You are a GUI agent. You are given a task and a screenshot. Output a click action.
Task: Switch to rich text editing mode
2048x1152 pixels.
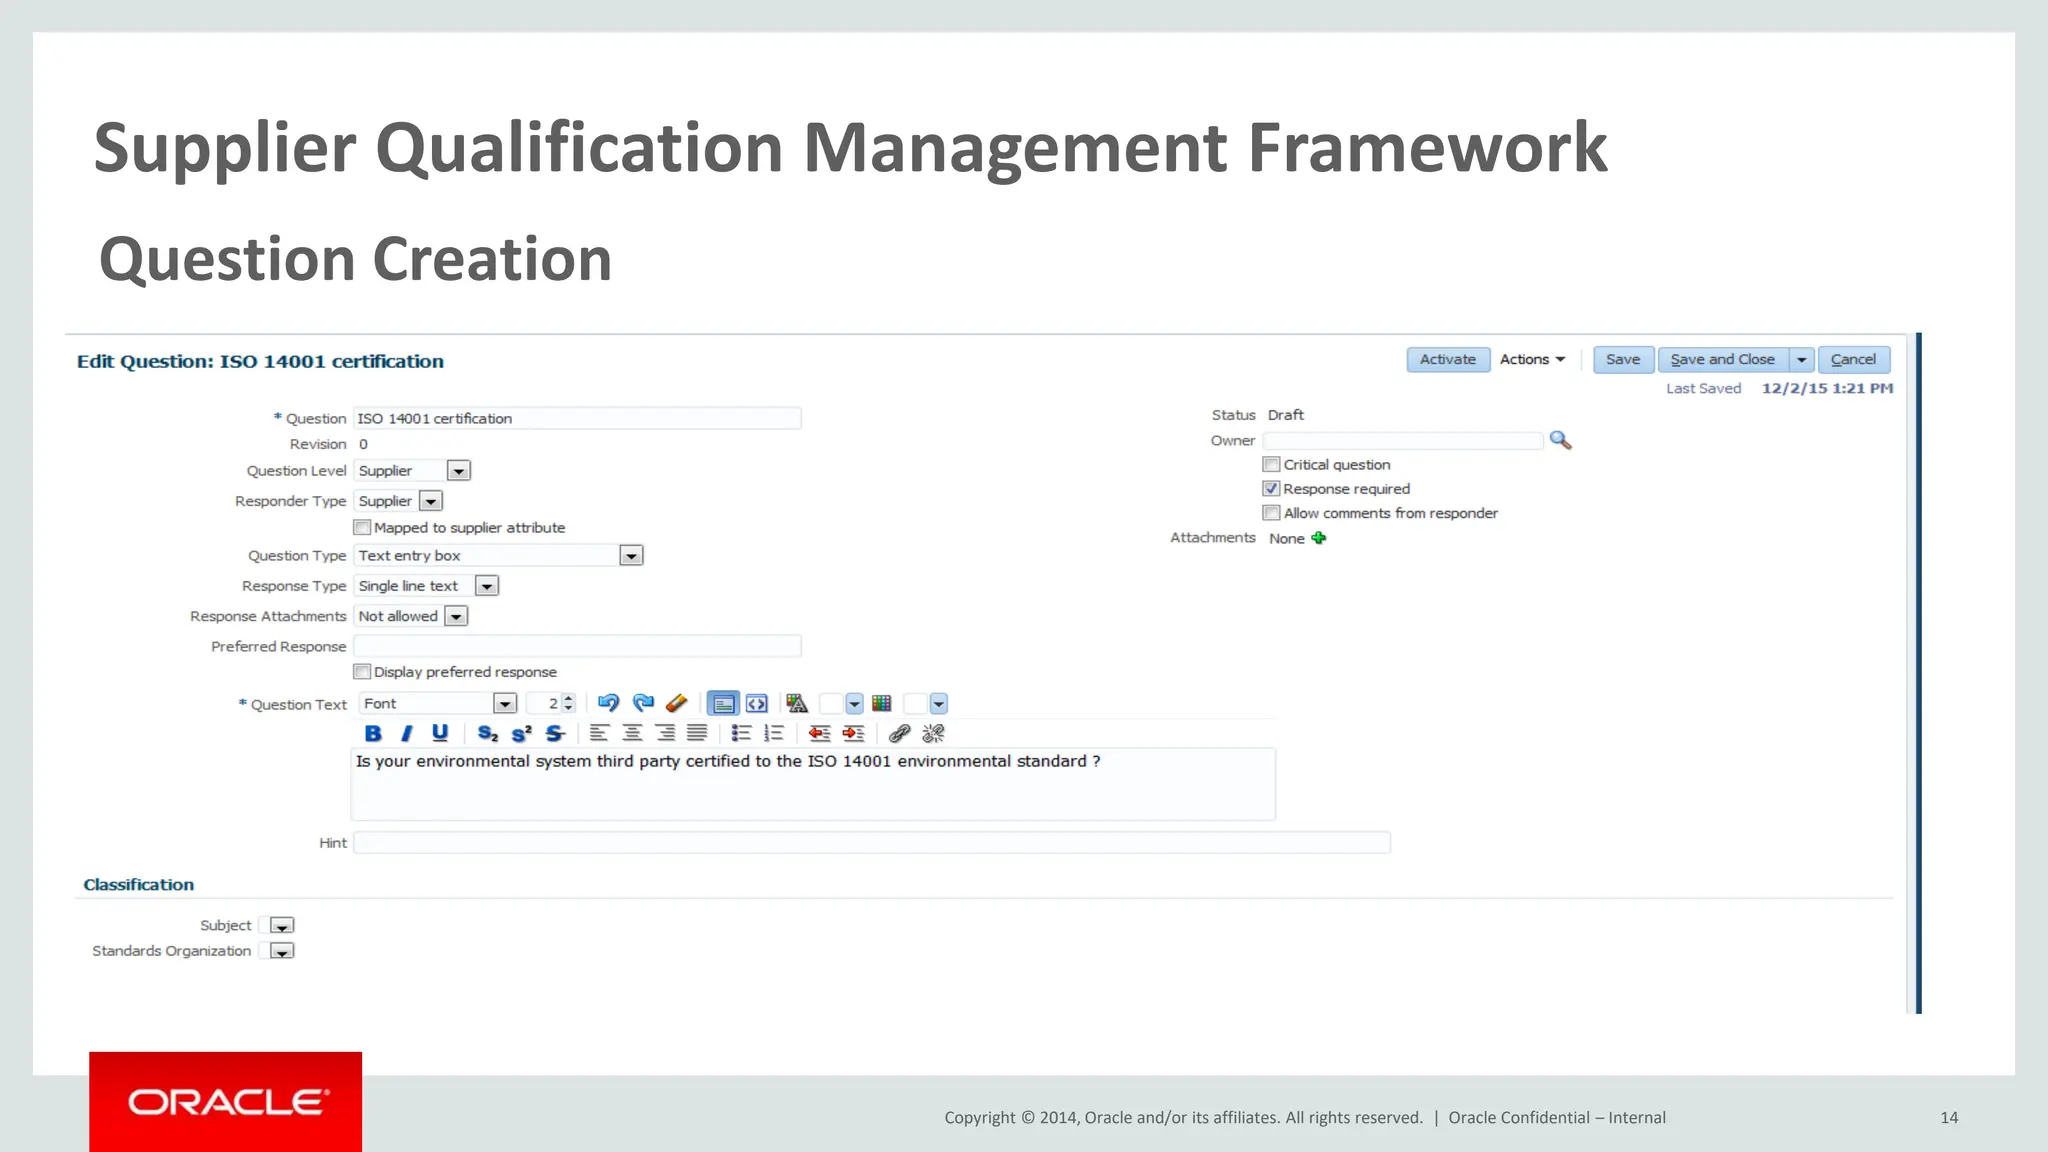(x=723, y=704)
